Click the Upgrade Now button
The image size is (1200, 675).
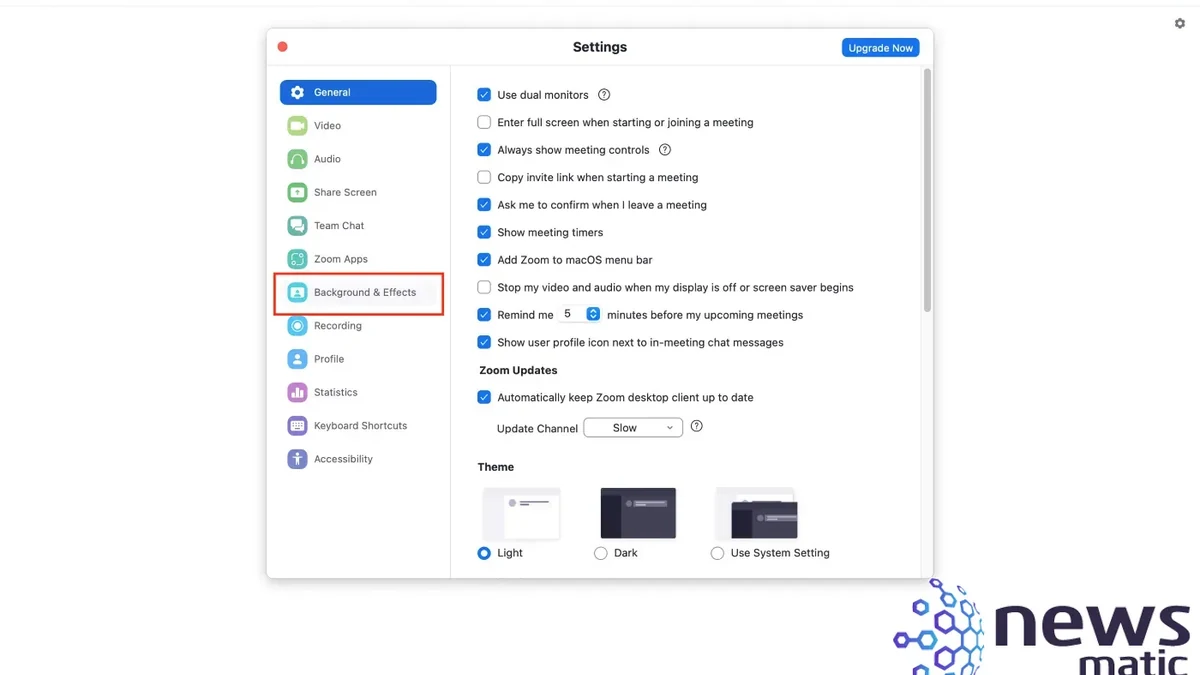(x=881, y=48)
